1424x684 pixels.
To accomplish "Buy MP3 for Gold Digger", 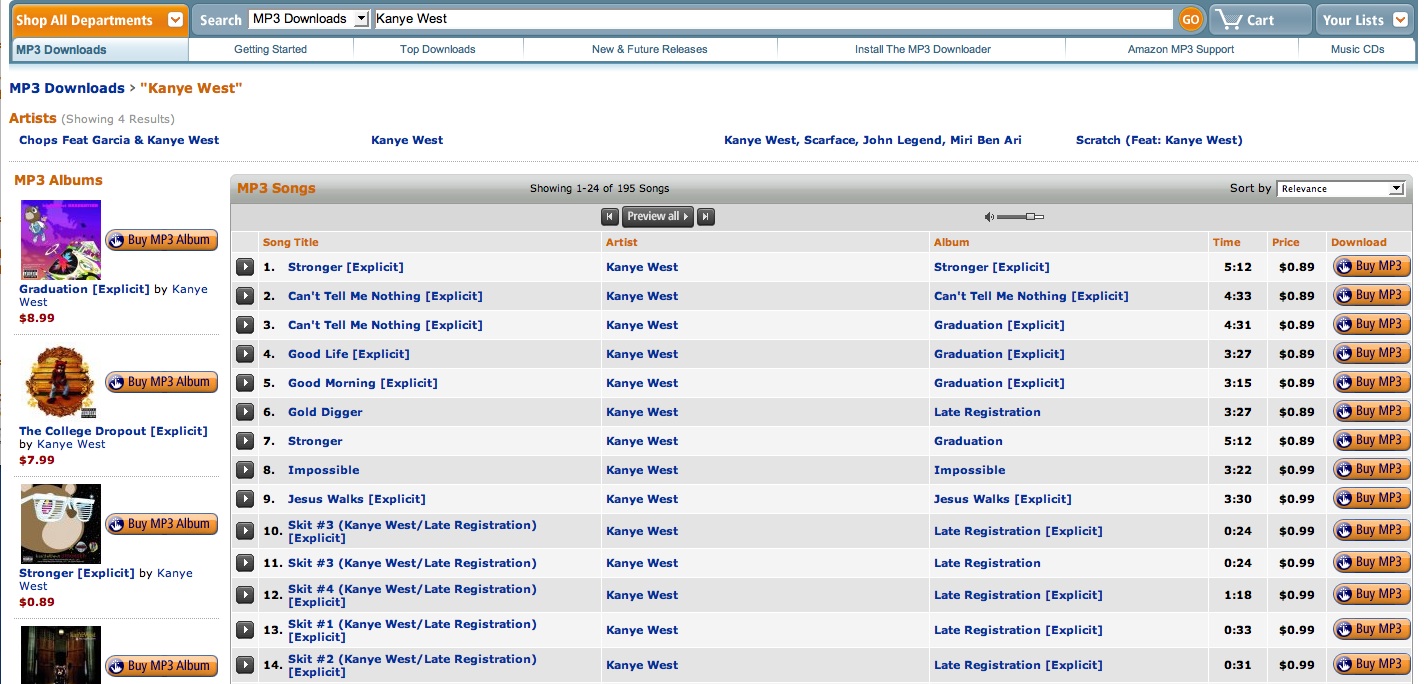I will [x=1371, y=412].
